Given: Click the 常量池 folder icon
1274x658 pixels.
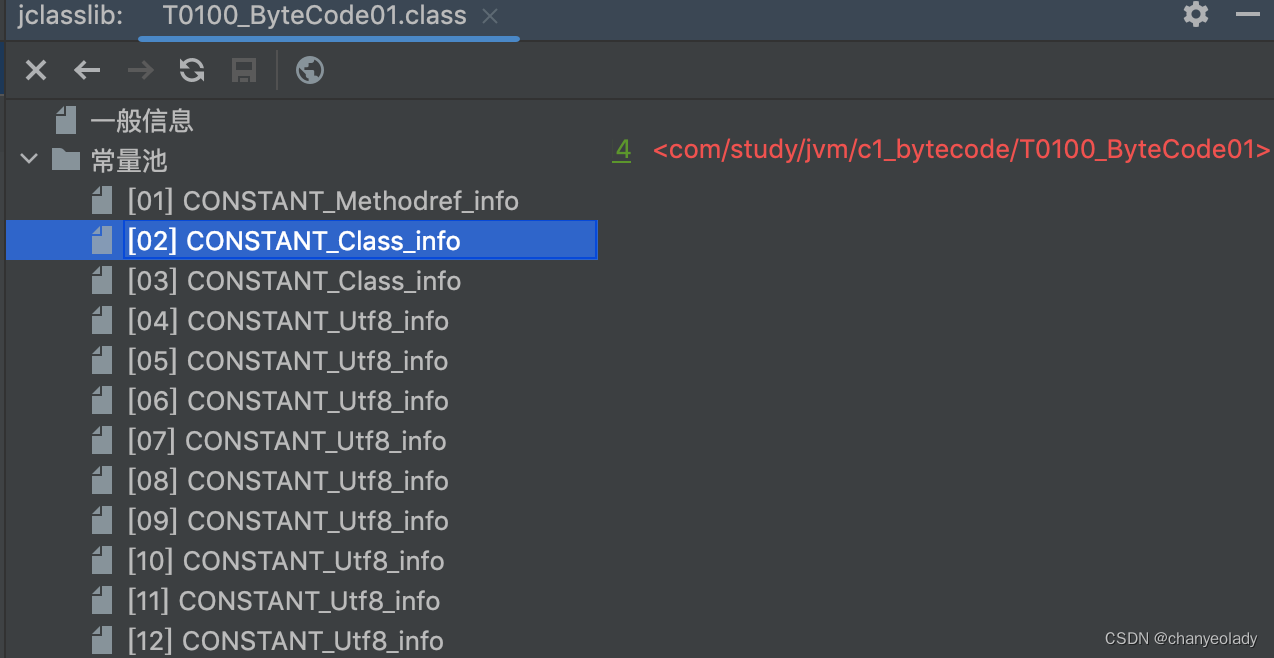Looking at the screenshot, I should pyautogui.click(x=65, y=159).
